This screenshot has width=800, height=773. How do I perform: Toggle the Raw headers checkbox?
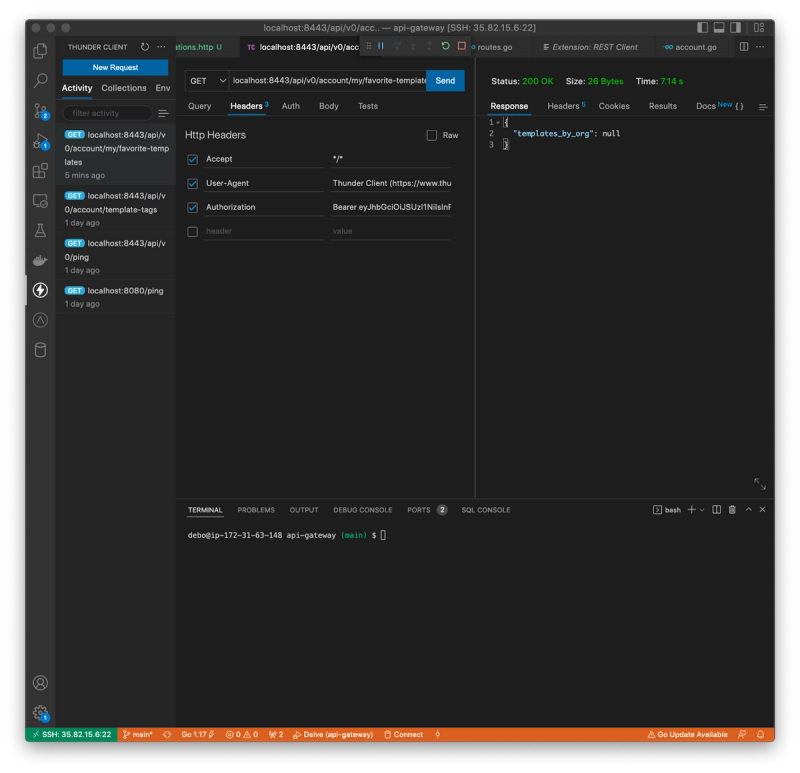click(x=432, y=135)
